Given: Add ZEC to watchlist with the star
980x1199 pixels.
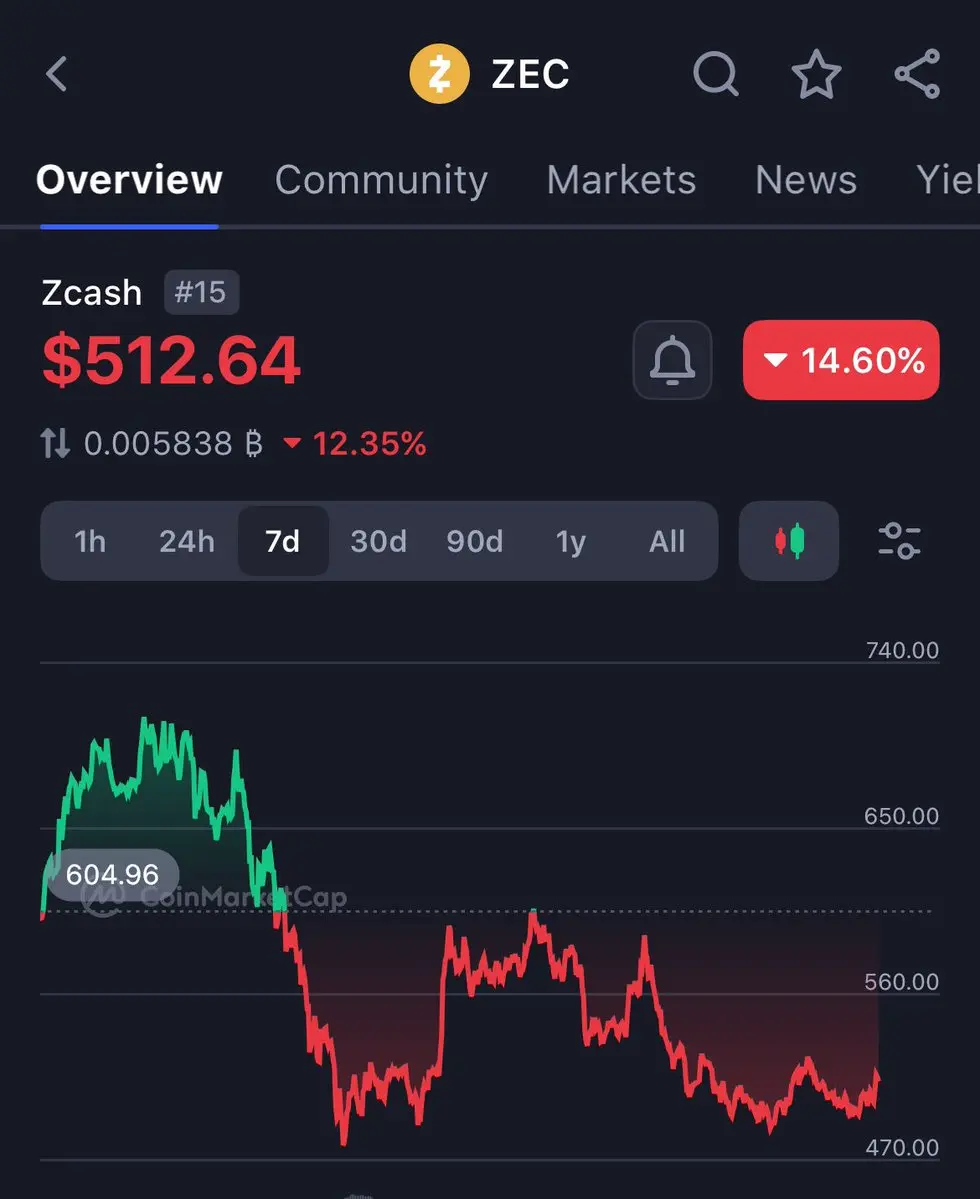Looking at the screenshot, I should 816,74.
